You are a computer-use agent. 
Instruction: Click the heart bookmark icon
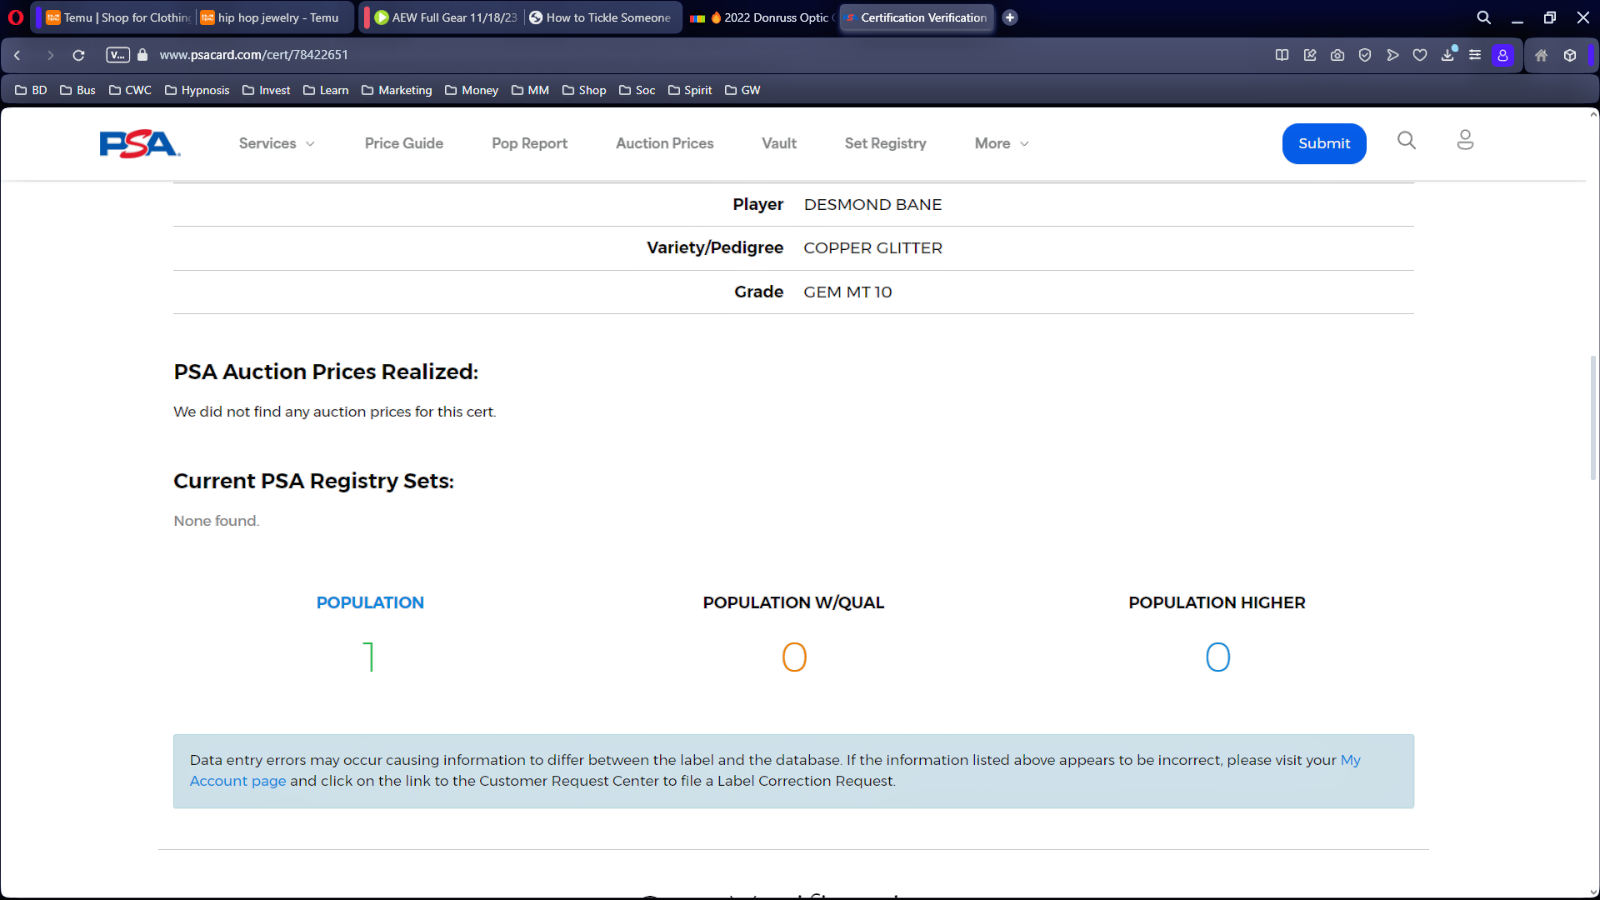point(1420,55)
